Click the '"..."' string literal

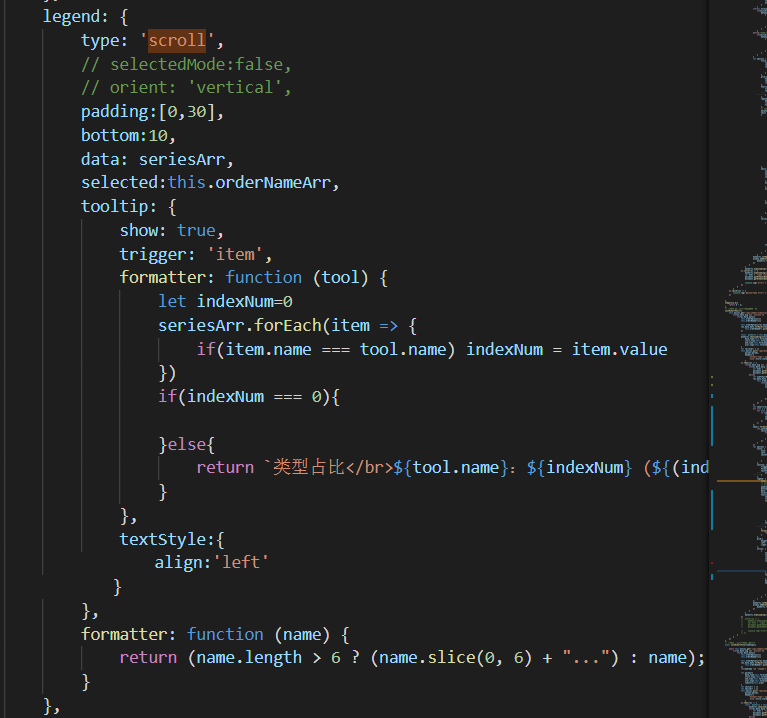tap(586, 658)
